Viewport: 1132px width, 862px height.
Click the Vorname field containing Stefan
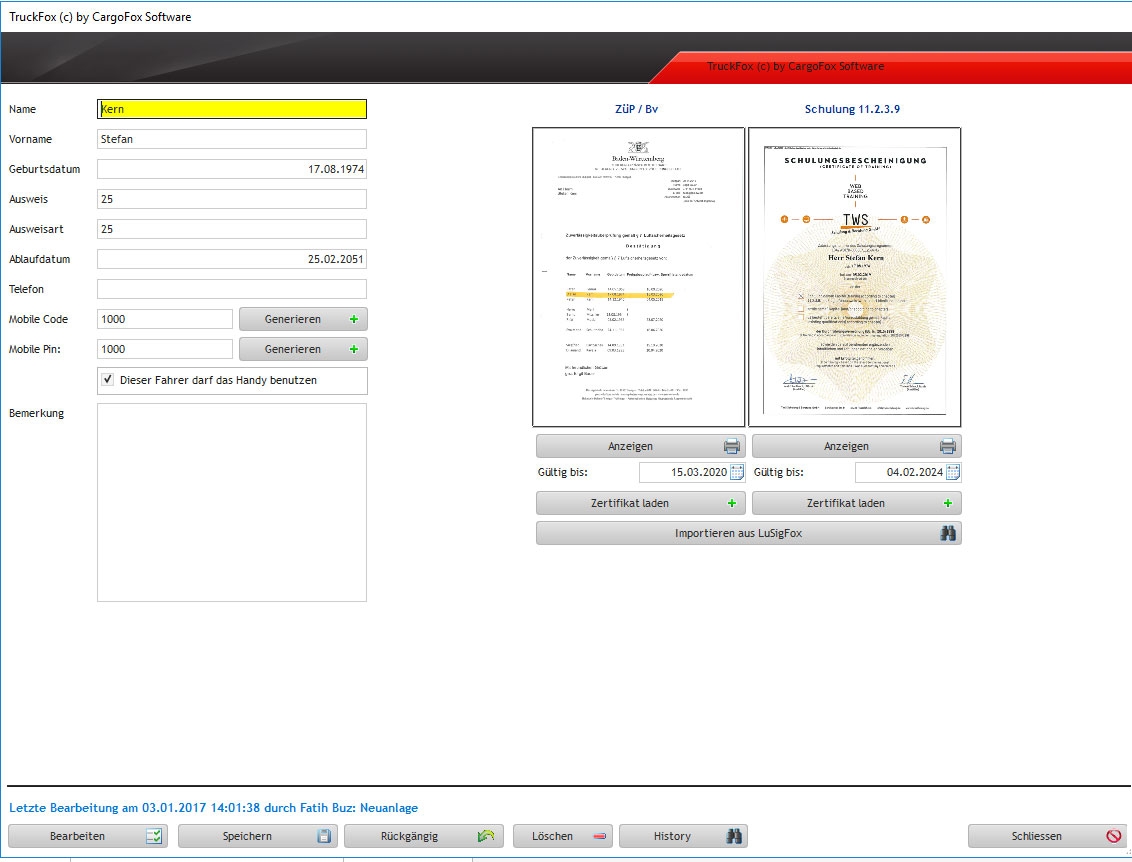232,139
